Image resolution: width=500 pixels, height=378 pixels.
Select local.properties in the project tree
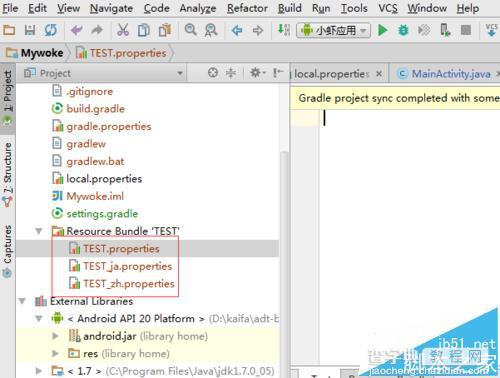(x=97, y=179)
